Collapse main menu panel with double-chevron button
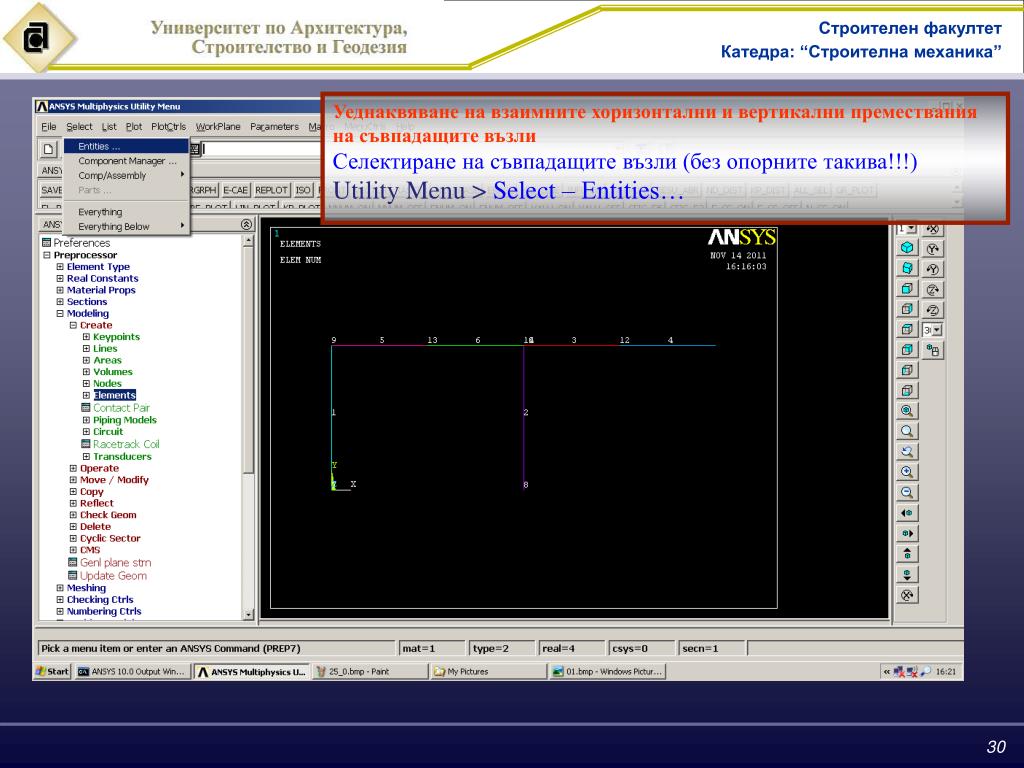The image size is (1024, 768). click(247, 225)
